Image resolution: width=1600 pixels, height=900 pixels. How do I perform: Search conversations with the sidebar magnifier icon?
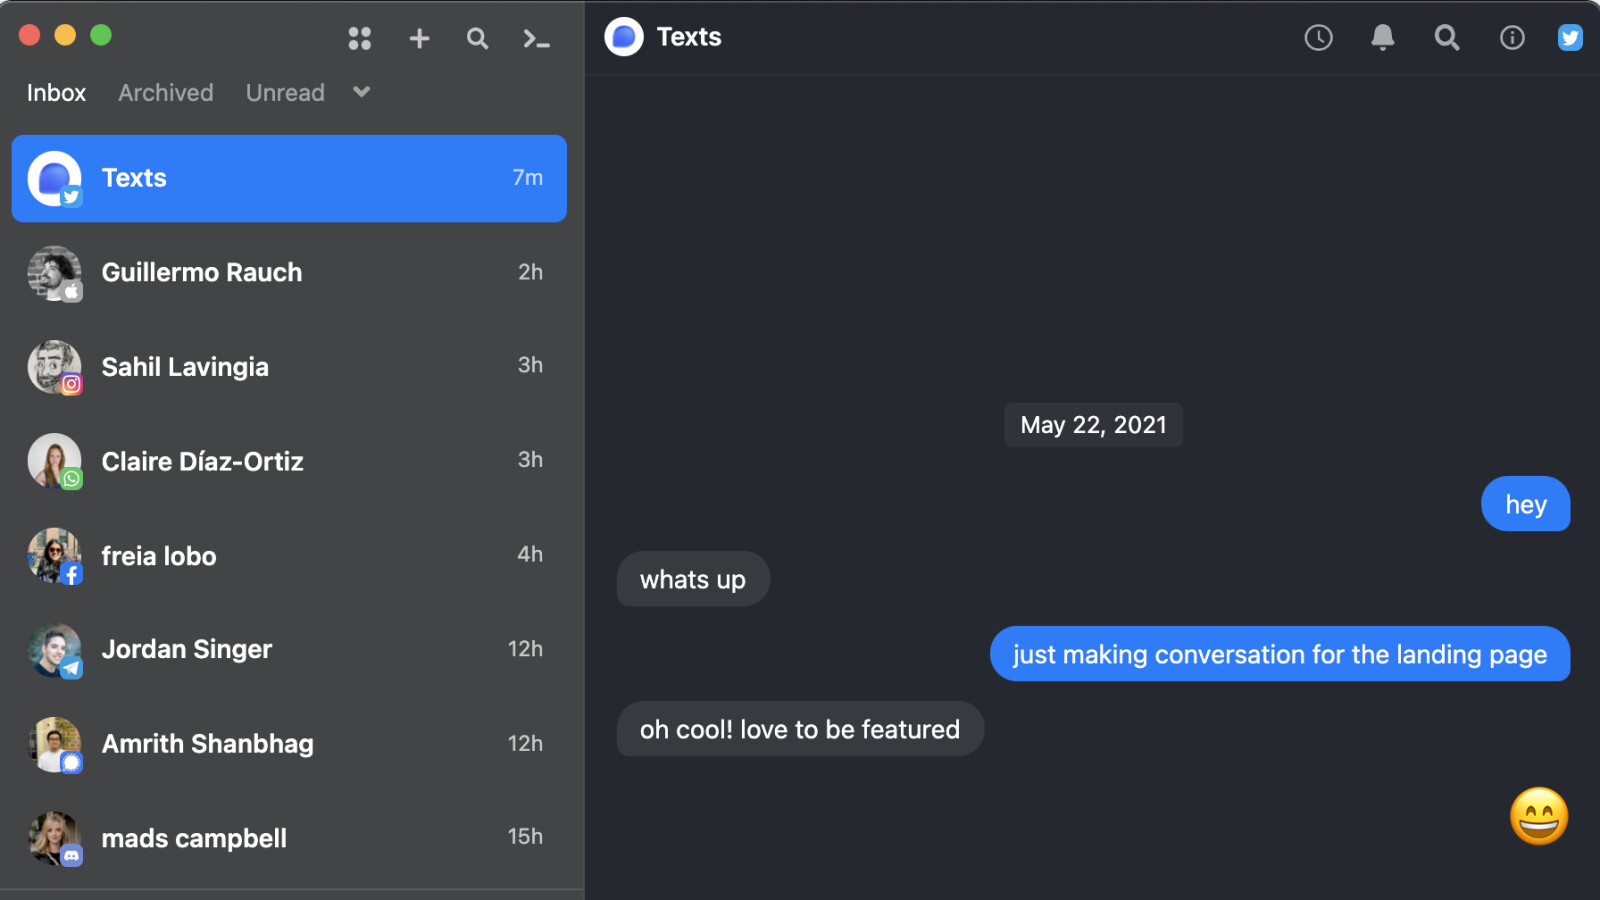point(477,38)
